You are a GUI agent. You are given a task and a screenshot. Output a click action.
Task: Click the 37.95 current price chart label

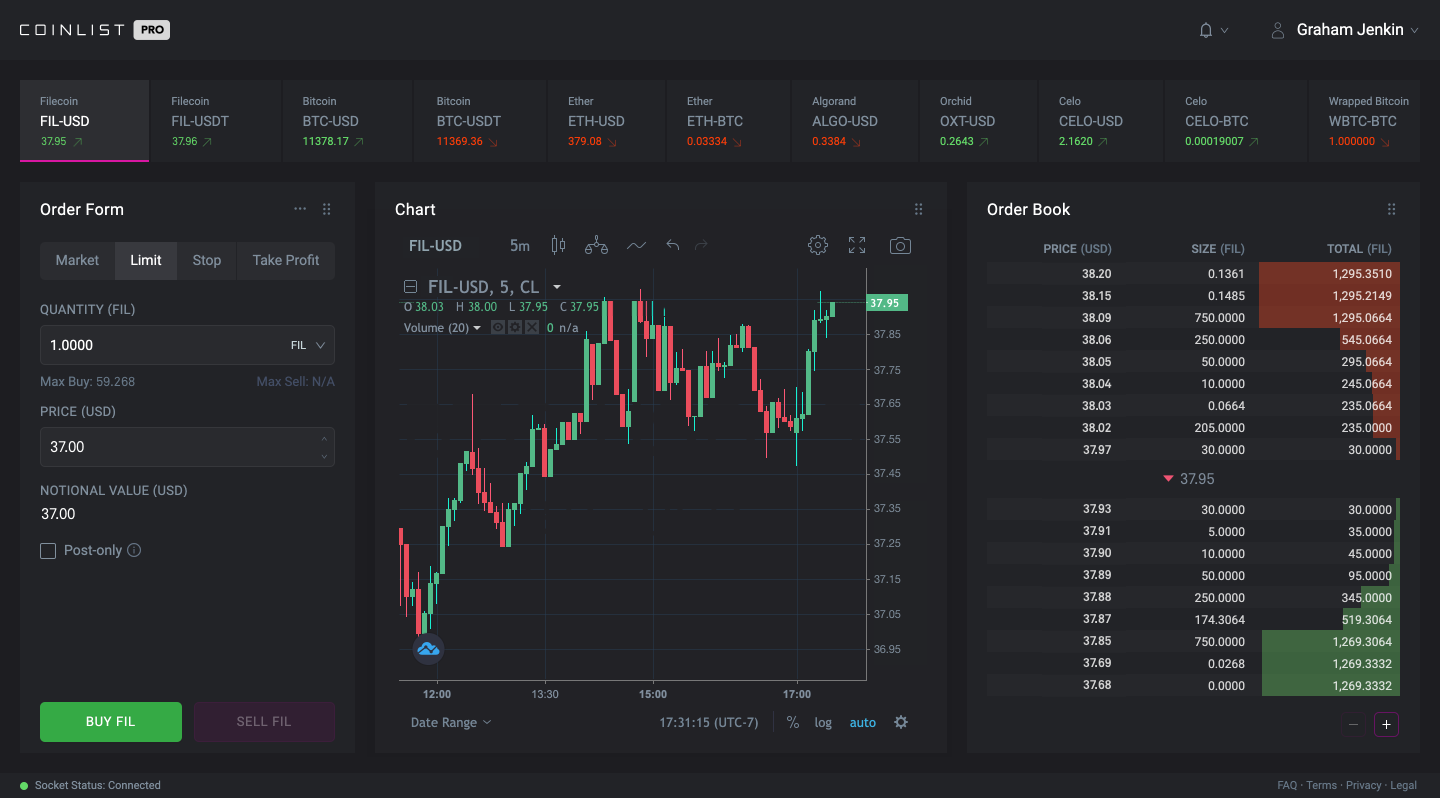pyautogui.click(x=887, y=303)
